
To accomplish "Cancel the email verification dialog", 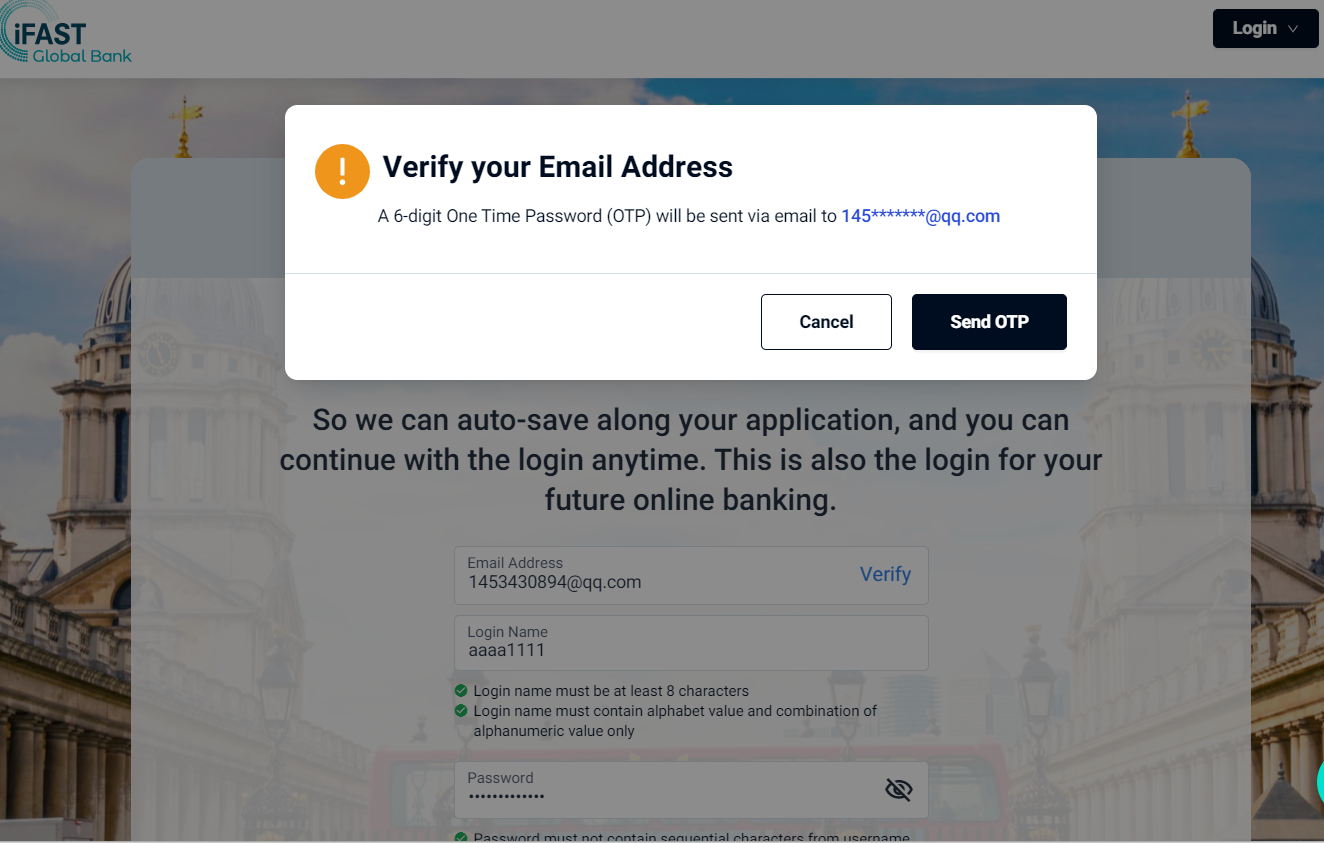I will pyautogui.click(x=826, y=322).
